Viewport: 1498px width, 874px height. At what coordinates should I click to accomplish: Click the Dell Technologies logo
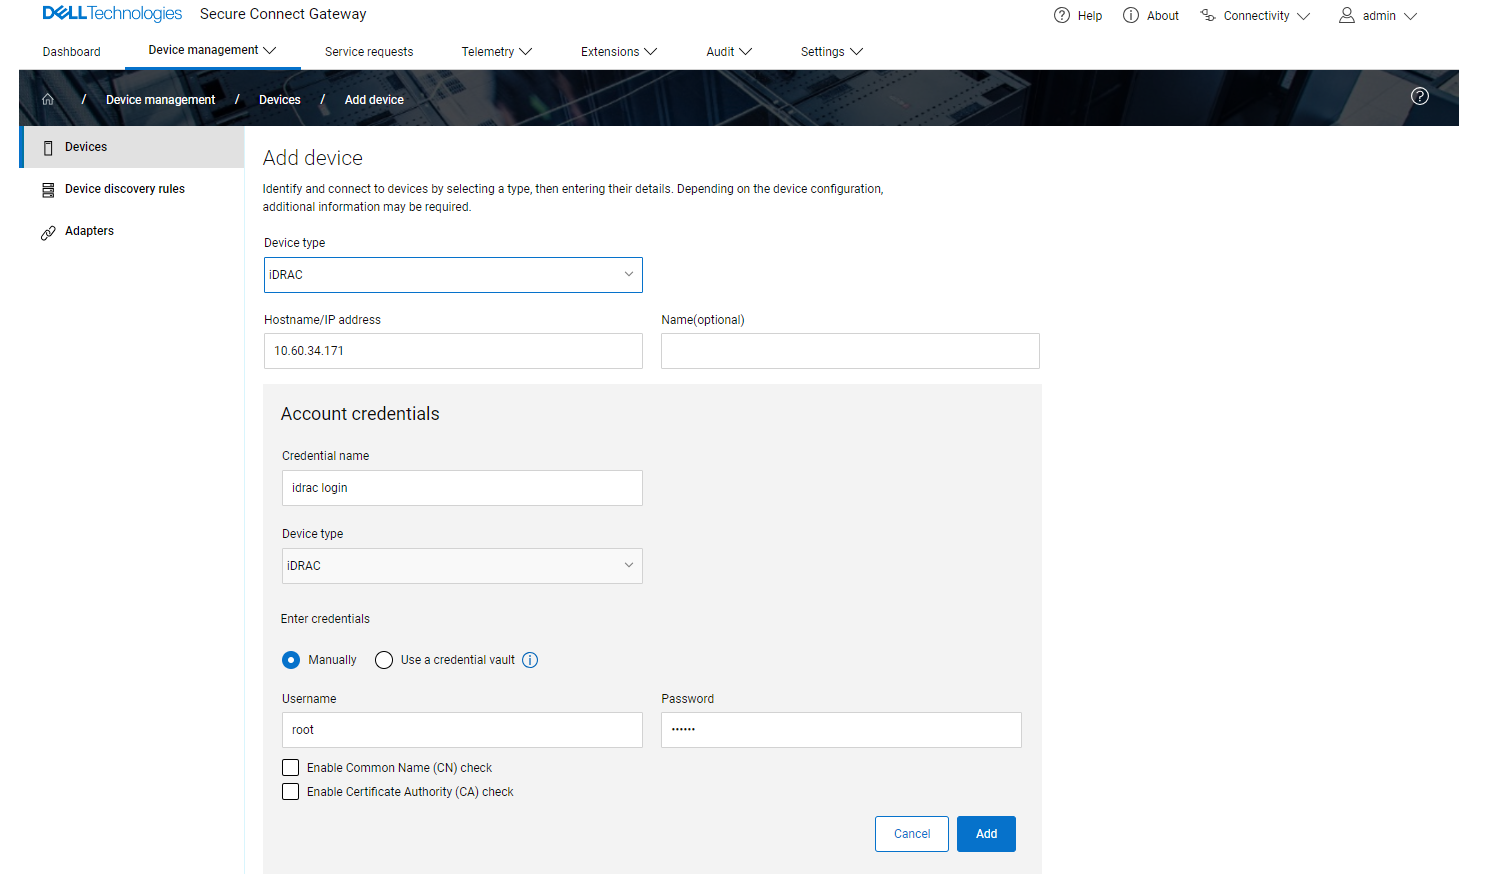pos(111,13)
